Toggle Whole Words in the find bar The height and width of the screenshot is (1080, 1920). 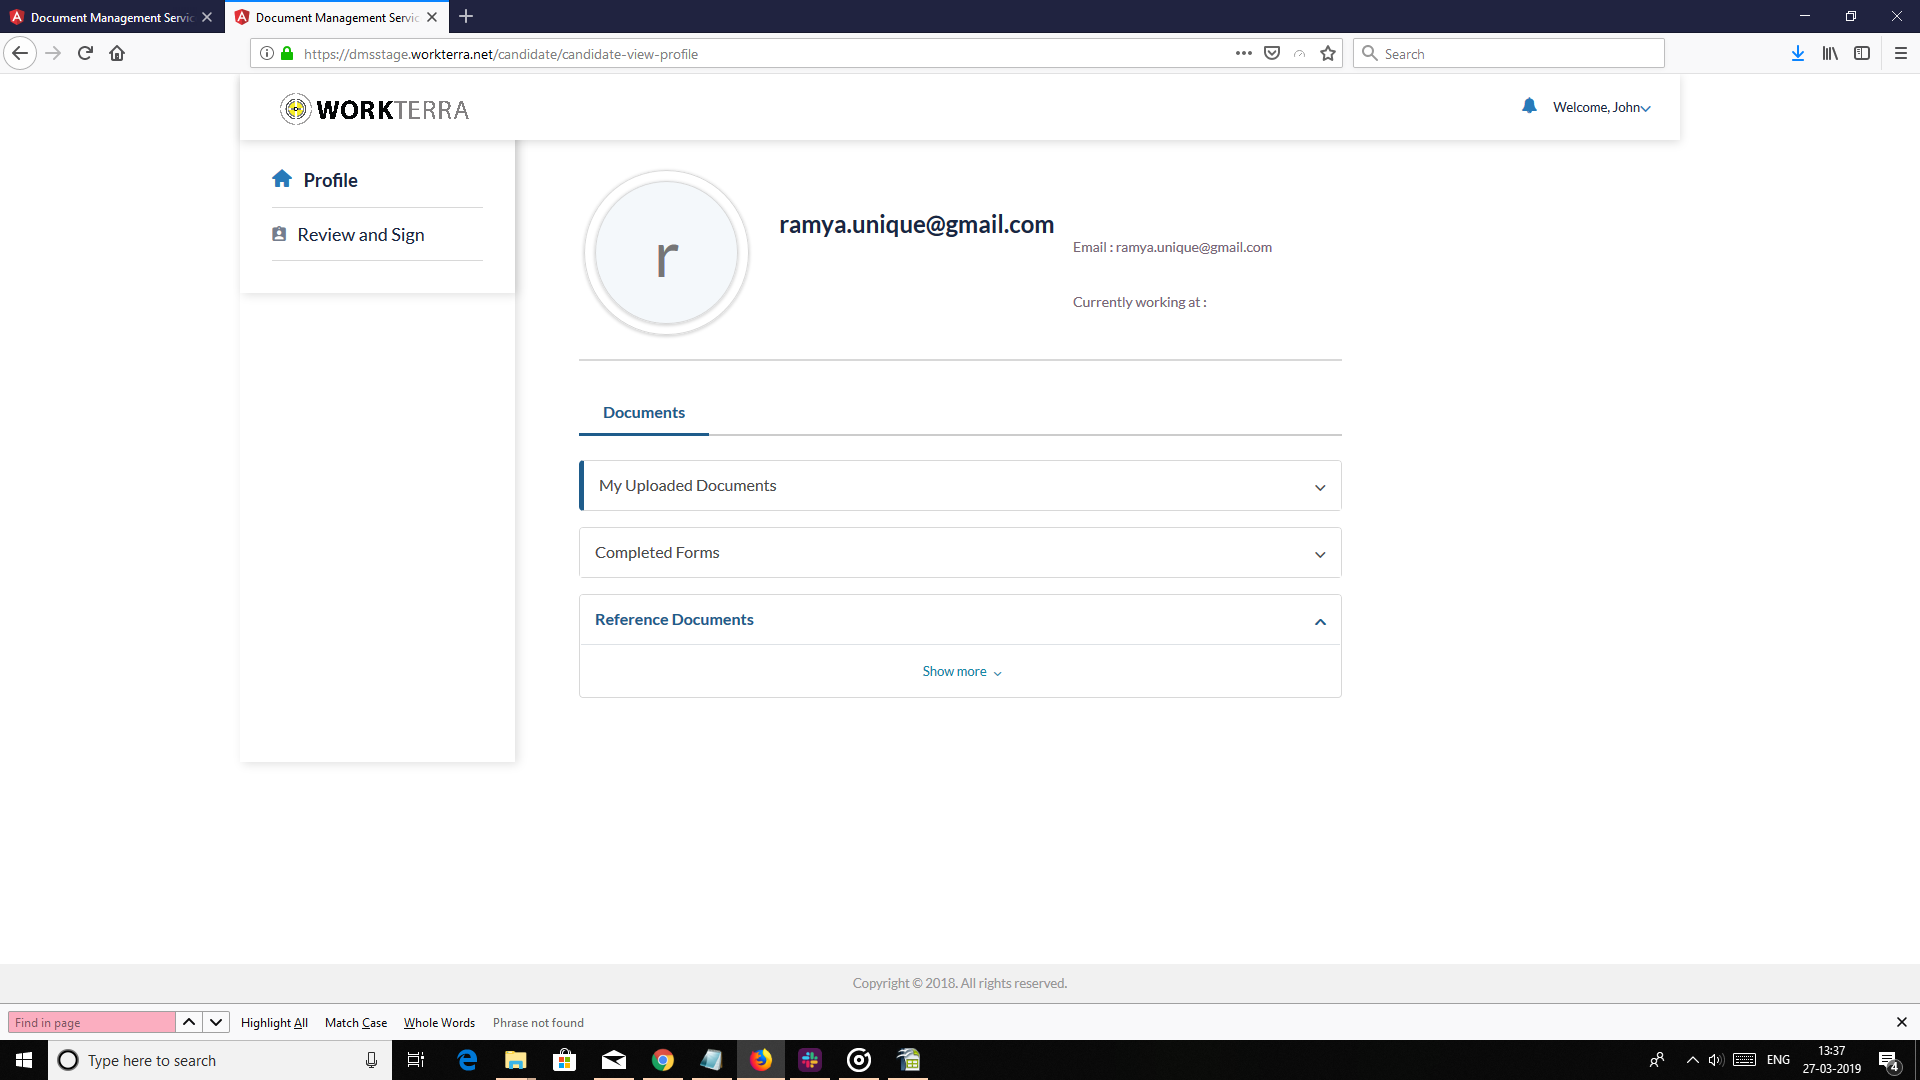[439, 1022]
